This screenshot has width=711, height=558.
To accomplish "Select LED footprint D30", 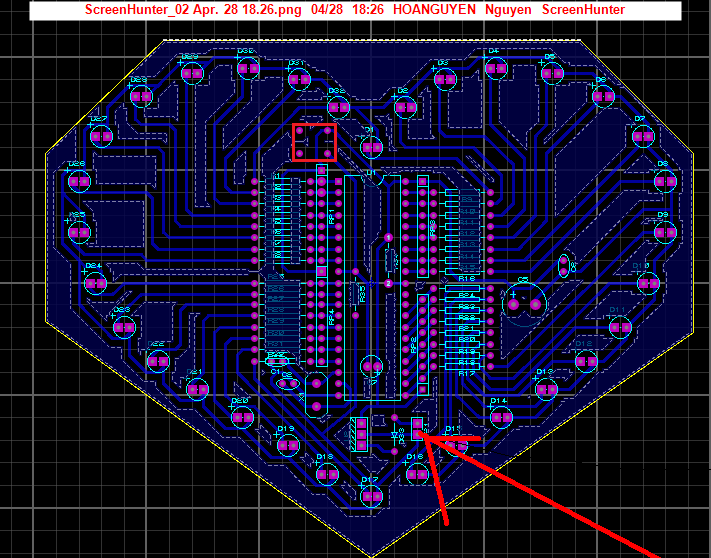I will click(x=248, y=69).
